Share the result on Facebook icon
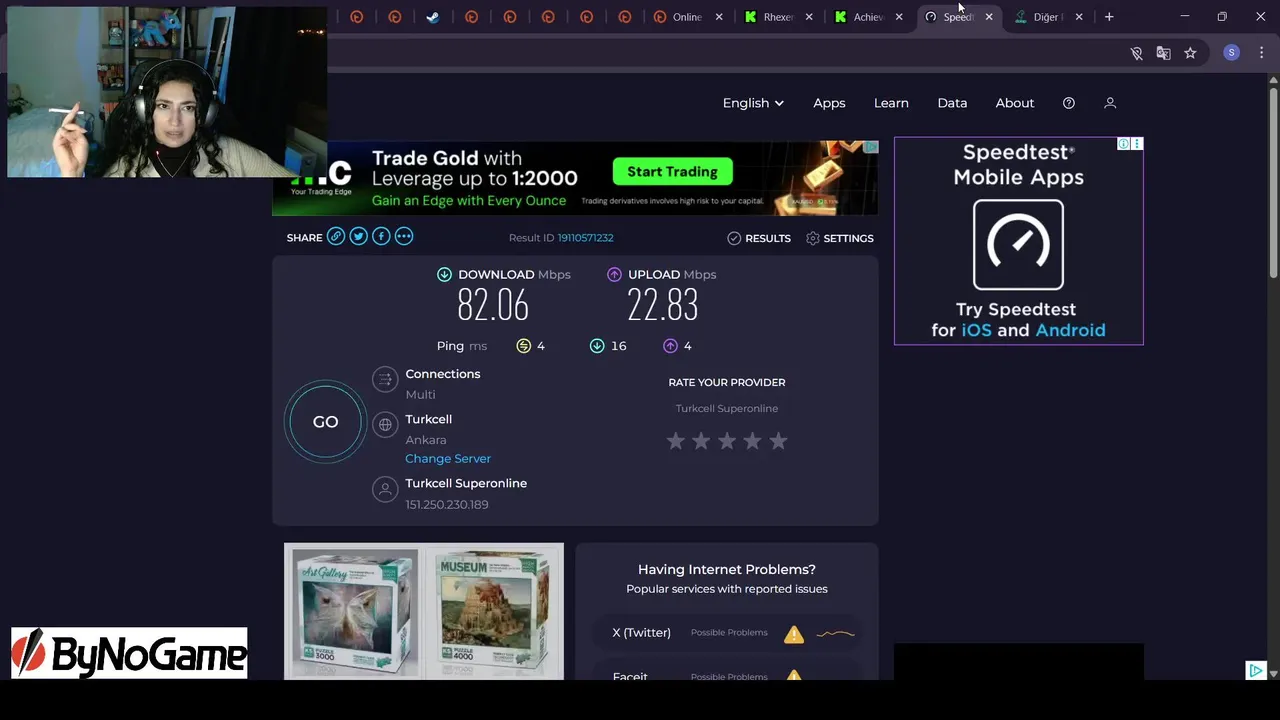This screenshot has height=720, width=1280. tap(381, 237)
